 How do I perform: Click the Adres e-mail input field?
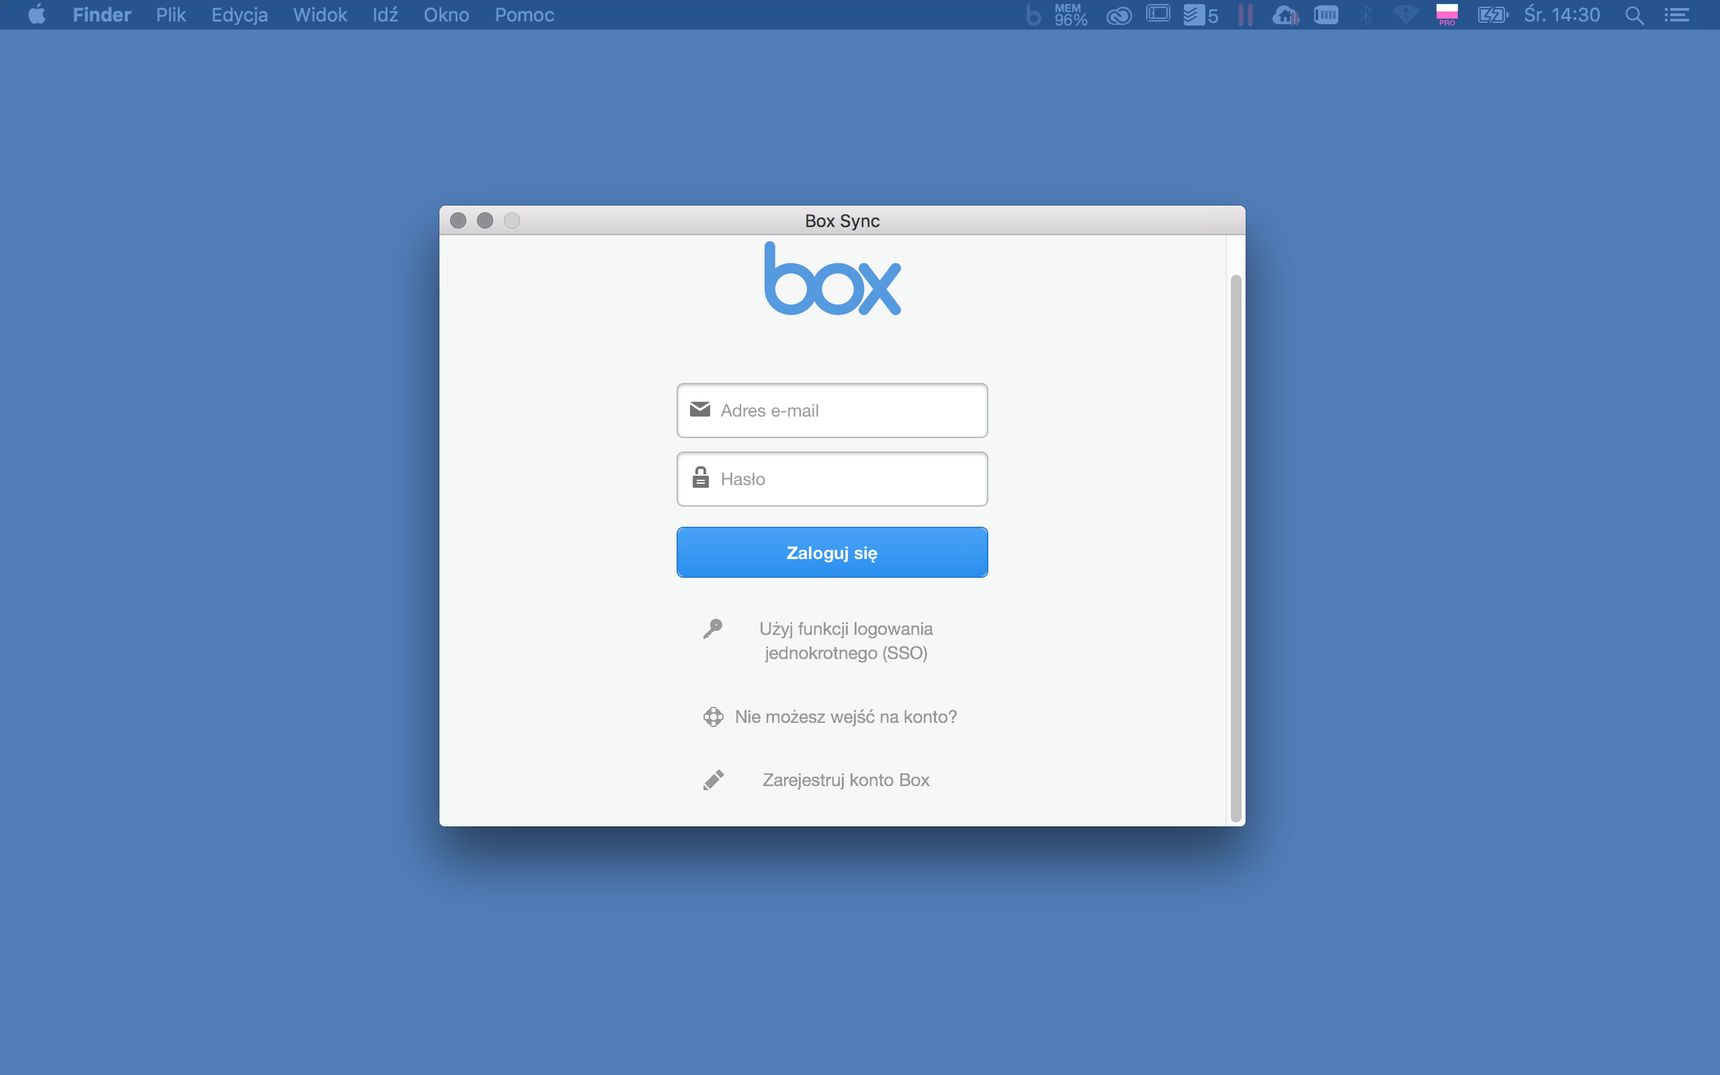[832, 410]
